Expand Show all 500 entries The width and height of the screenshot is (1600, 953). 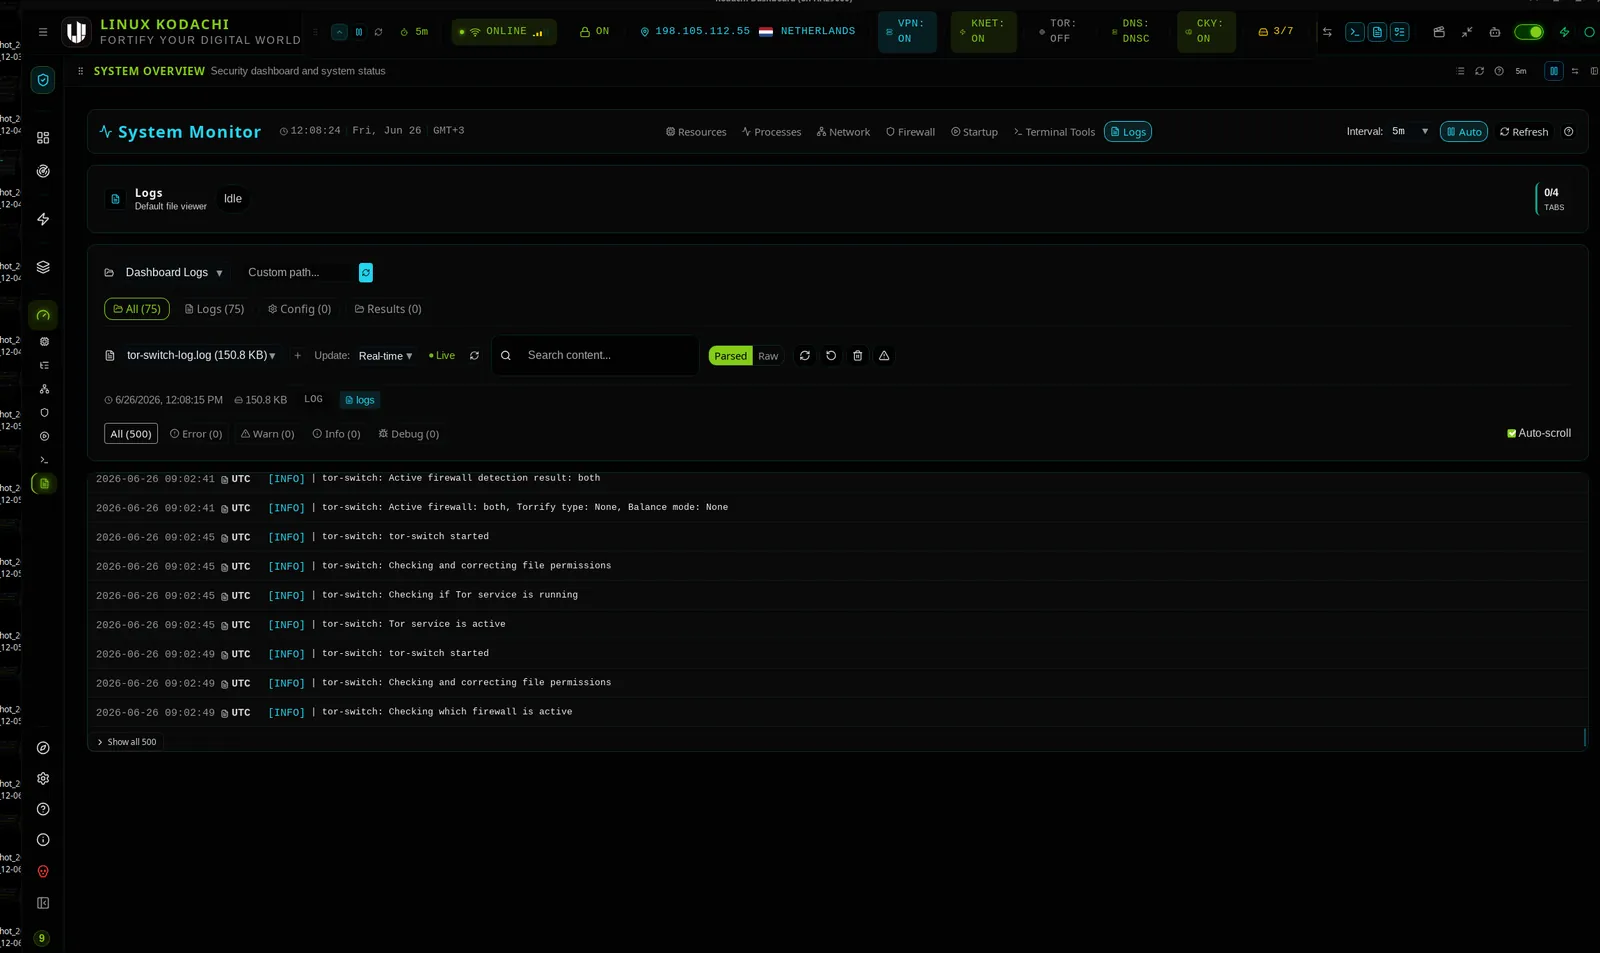click(127, 742)
